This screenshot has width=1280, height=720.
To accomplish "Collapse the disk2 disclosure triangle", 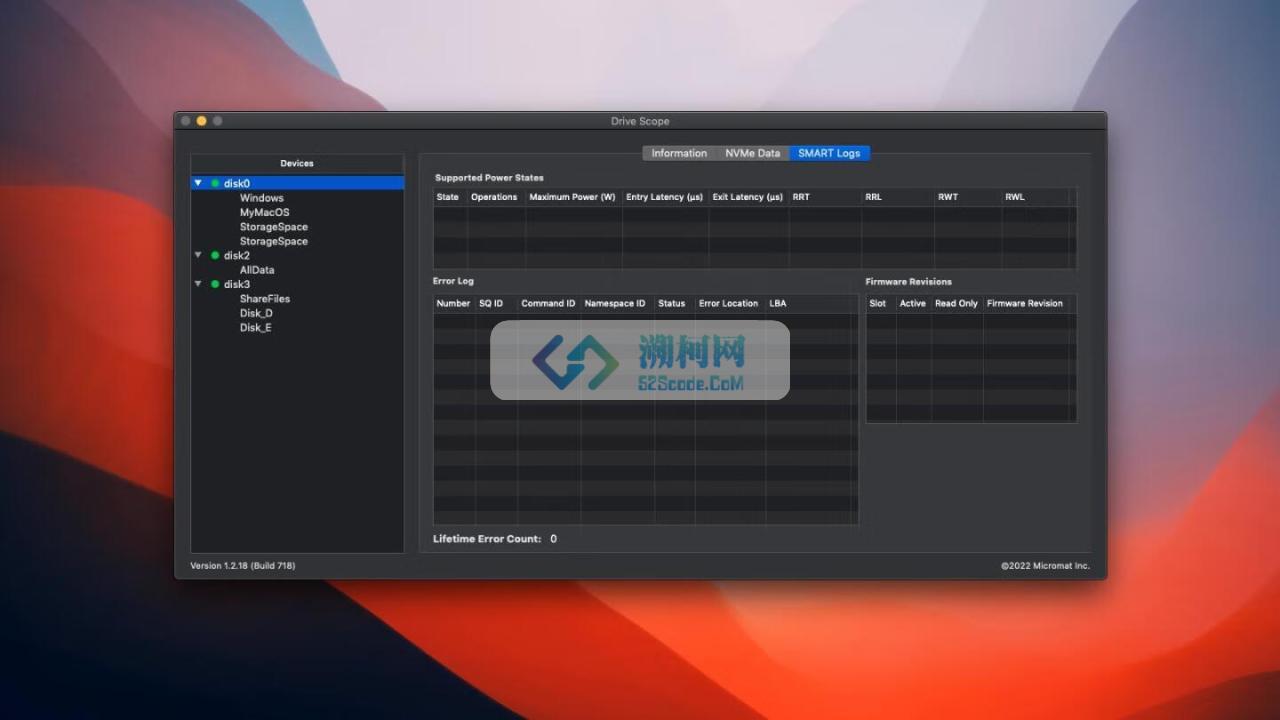I will click(x=198, y=255).
